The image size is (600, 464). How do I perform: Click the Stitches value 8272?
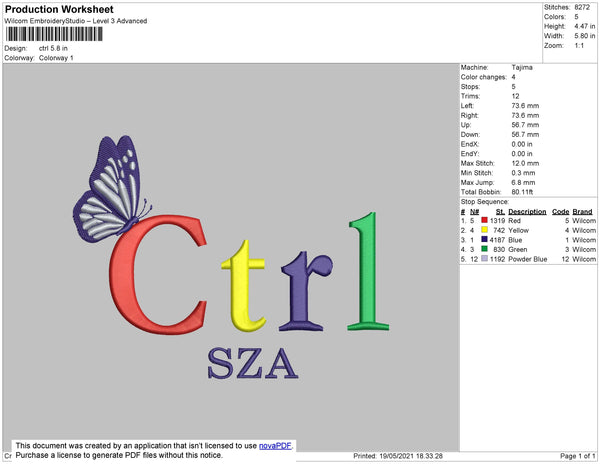point(582,7)
